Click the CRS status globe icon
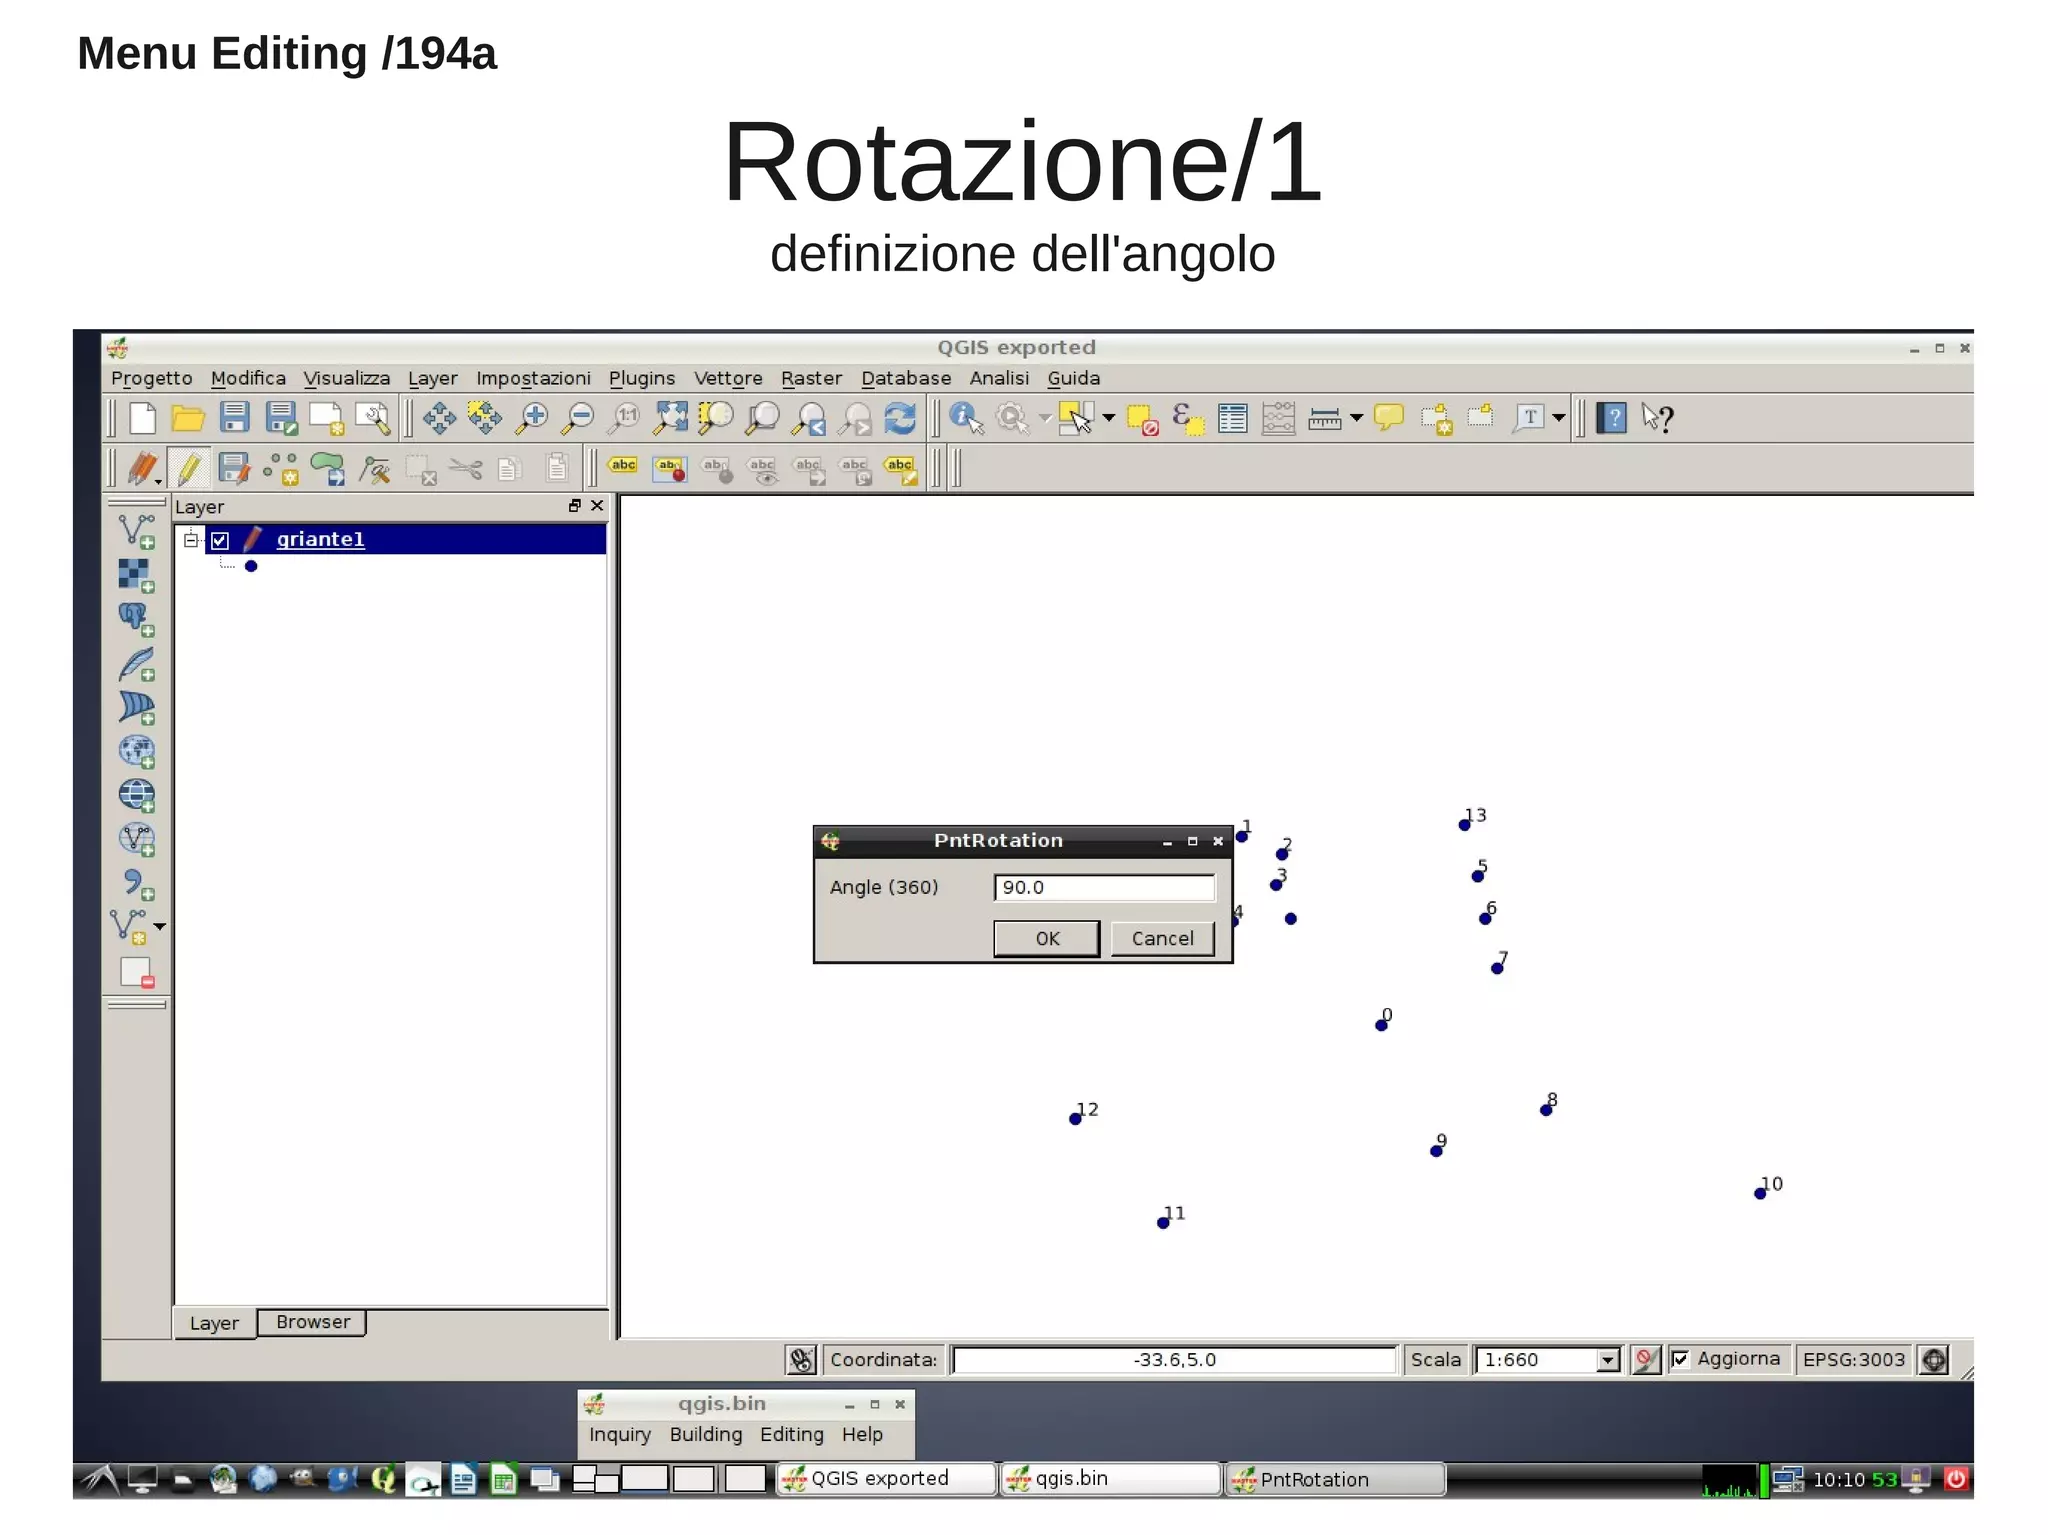The height and width of the screenshot is (1535, 2048). [x=1935, y=1360]
